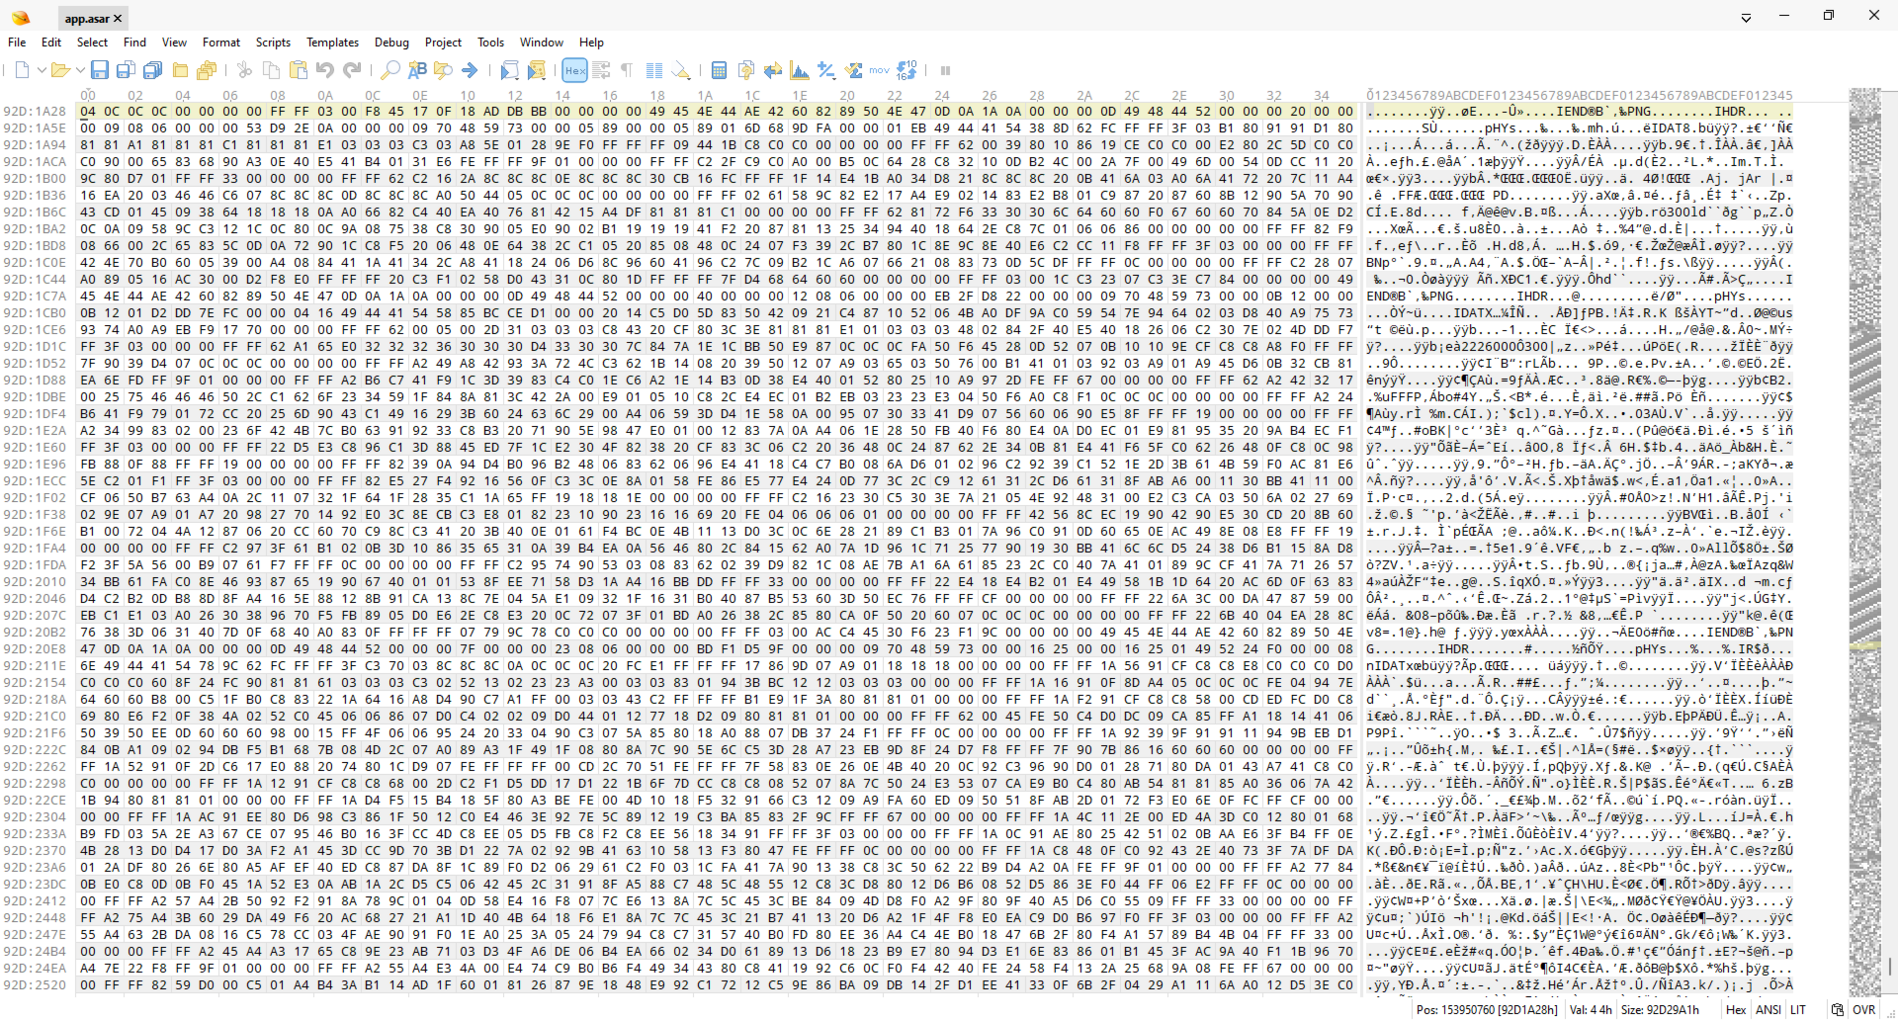Open the Find menu
Screen dimensions: 1898x1020
pos(134,42)
